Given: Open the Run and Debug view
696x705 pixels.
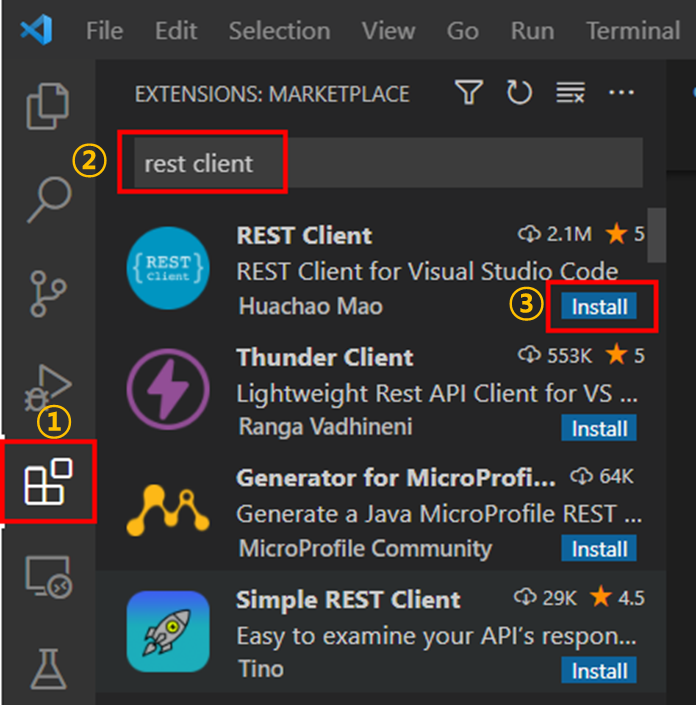Looking at the screenshot, I should point(48,387).
